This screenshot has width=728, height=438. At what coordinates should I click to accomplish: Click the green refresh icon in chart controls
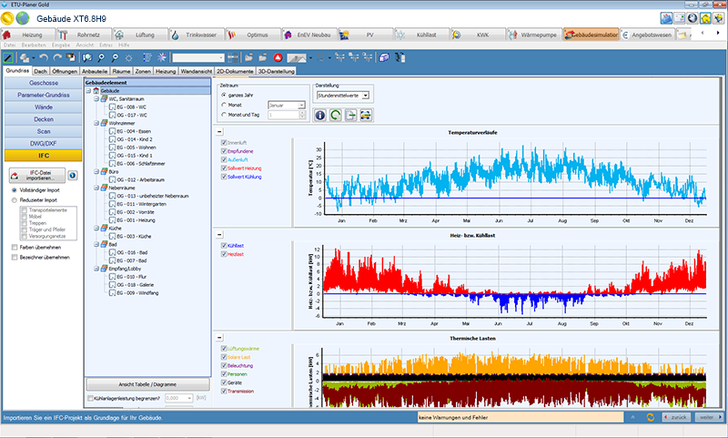click(336, 115)
